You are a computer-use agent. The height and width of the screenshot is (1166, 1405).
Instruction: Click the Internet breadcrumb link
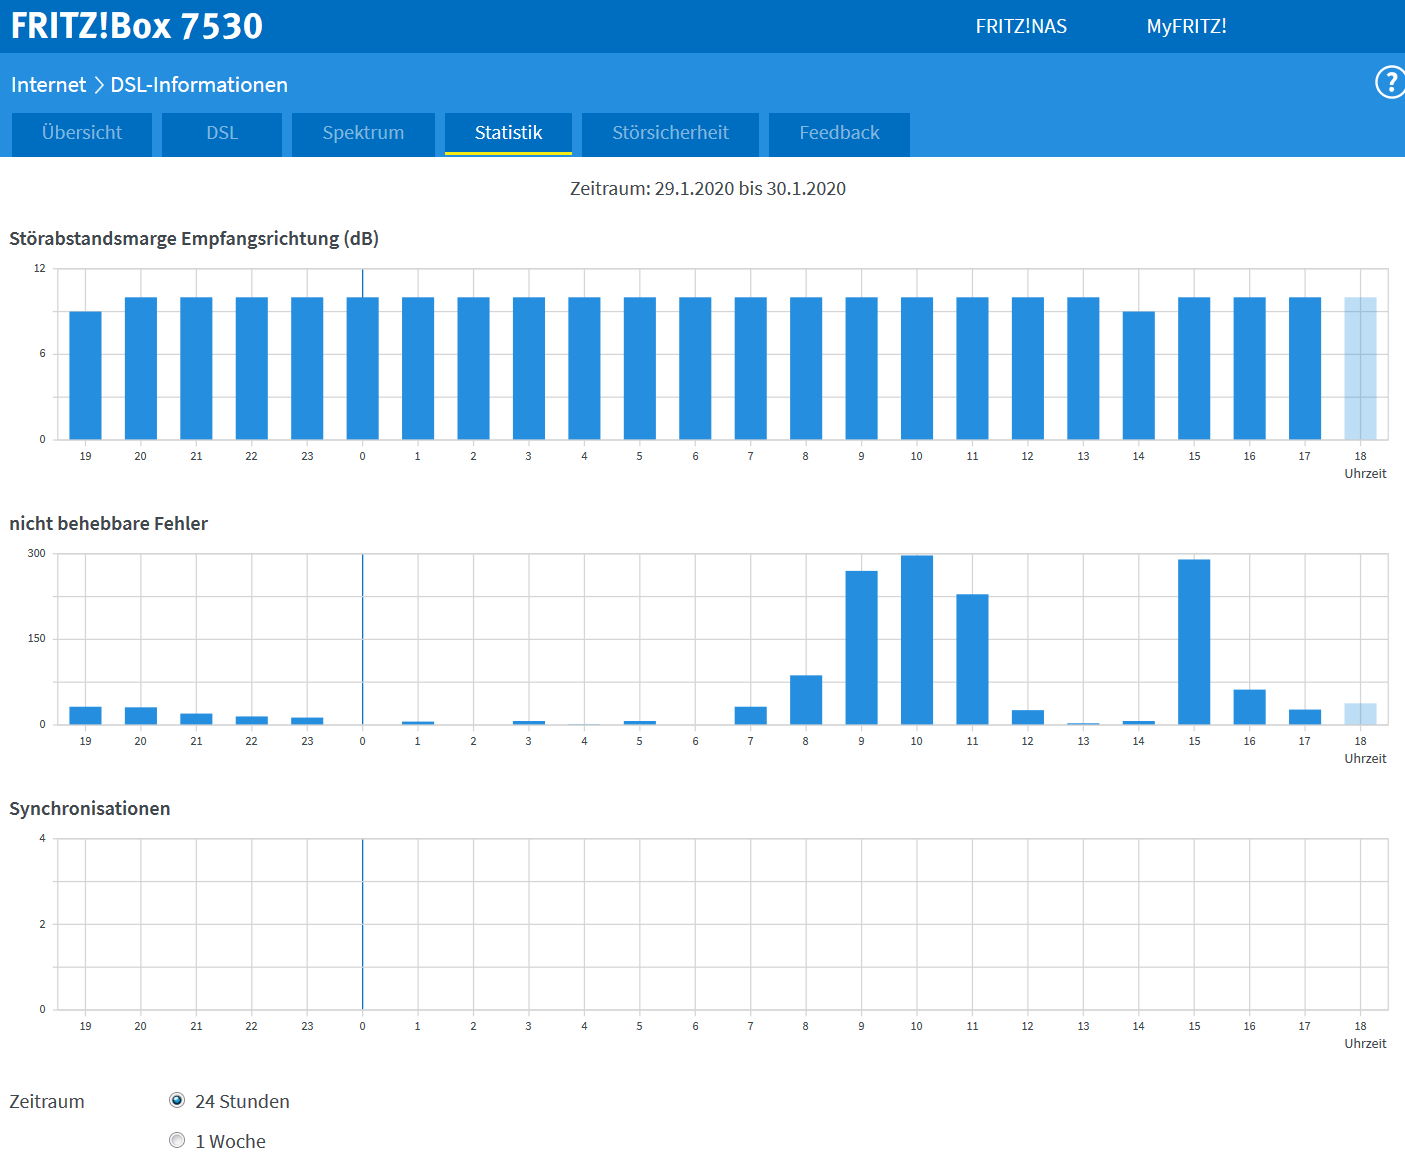48,85
